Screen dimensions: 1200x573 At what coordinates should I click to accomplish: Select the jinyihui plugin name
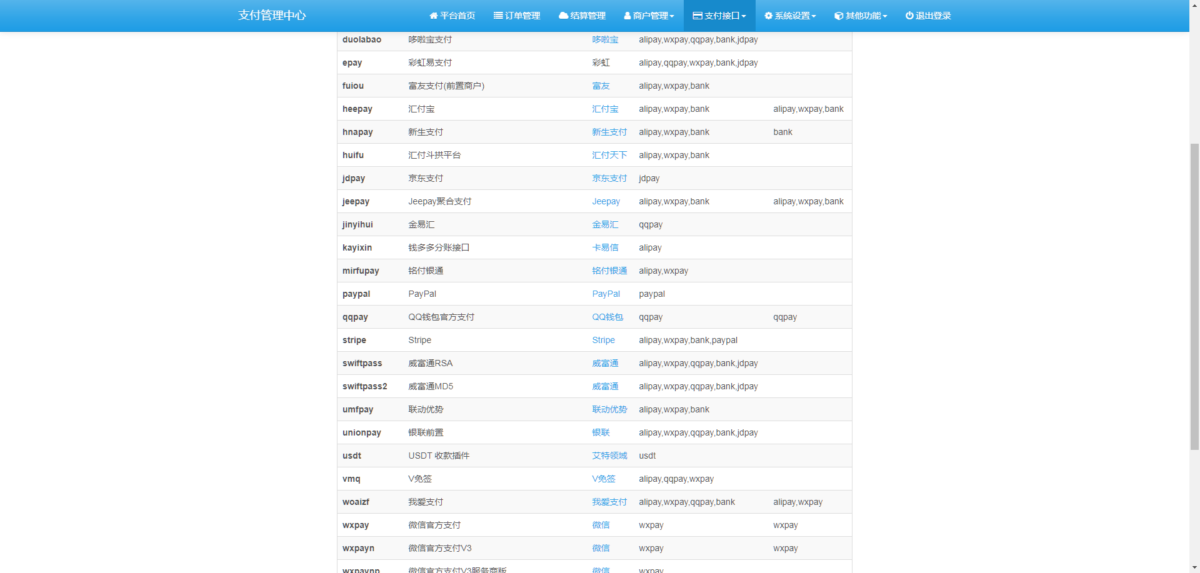click(359, 224)
